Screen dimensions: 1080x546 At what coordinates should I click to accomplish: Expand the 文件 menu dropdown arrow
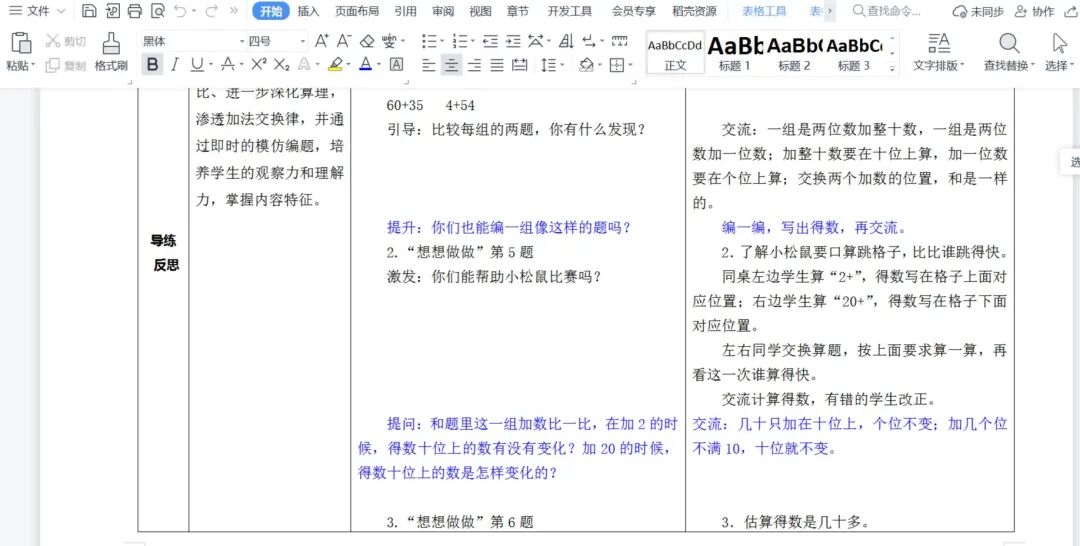pos(61,11)
